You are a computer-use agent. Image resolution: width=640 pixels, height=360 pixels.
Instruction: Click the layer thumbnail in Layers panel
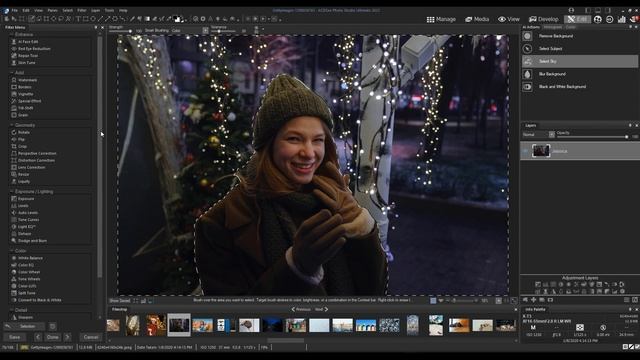pos(541,151)
